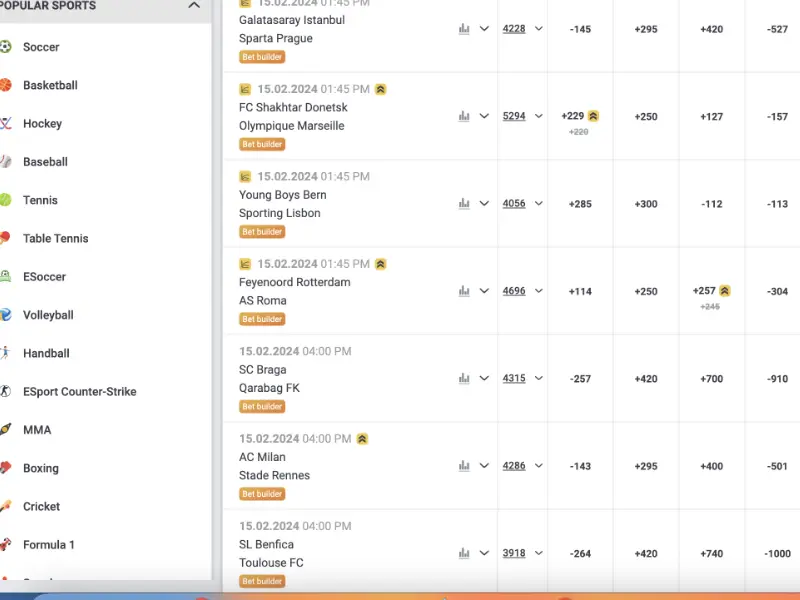The height and width of the screenshot is (600, 800).
Task: Open the 4315 markets link
Action: pos(514,378)
